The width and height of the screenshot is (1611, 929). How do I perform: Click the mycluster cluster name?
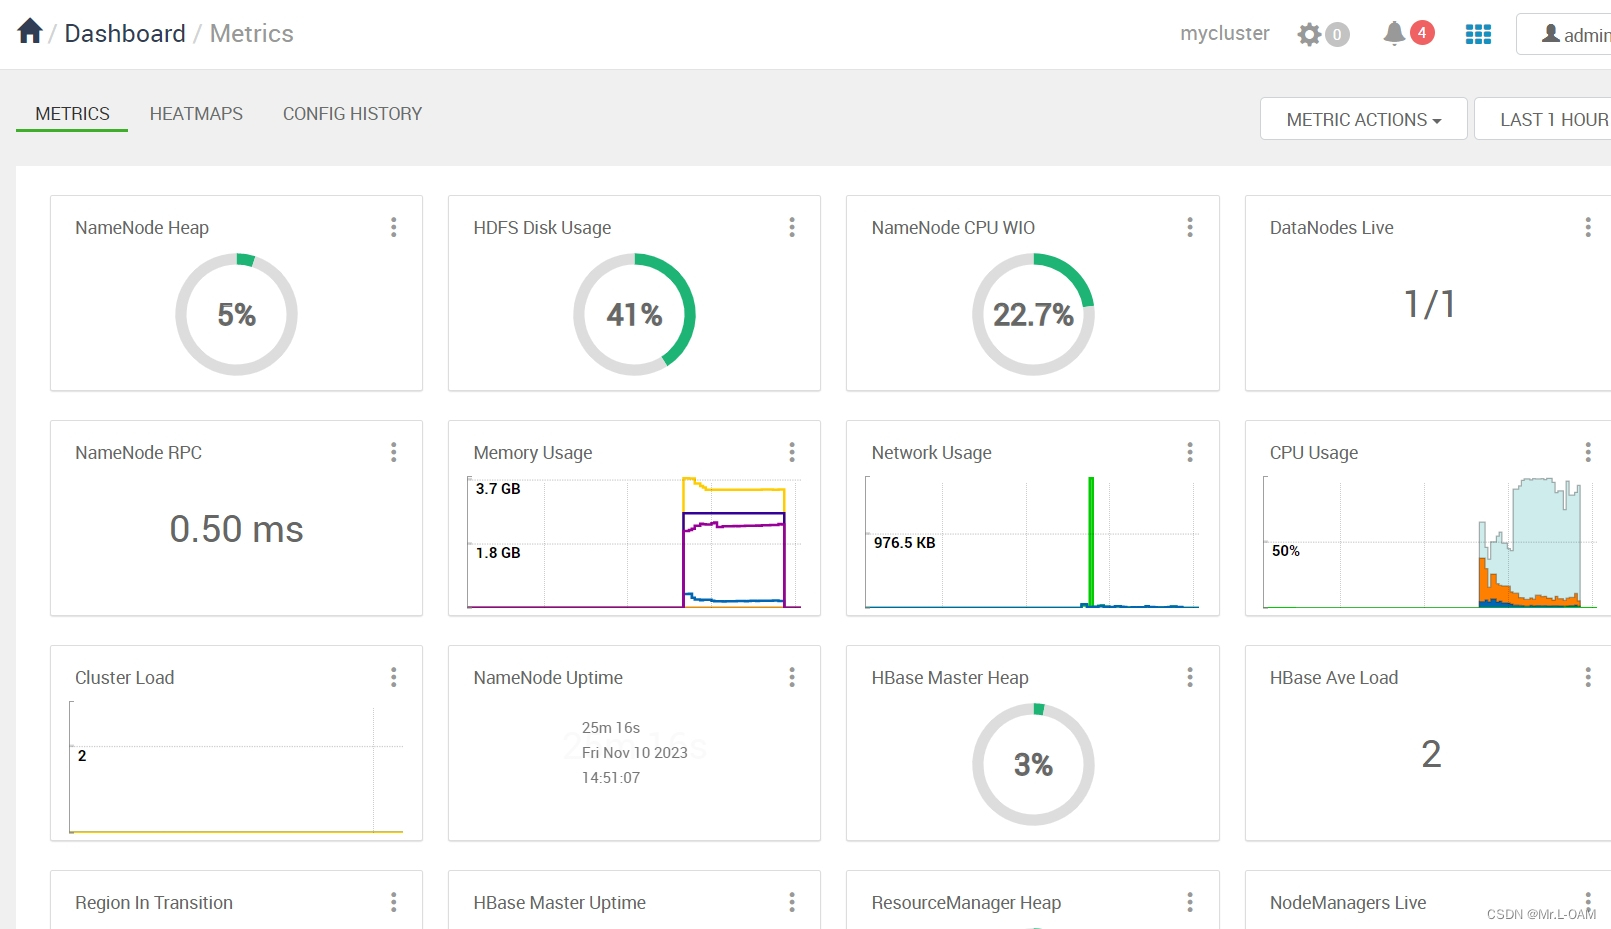[x=1225, y=33]
